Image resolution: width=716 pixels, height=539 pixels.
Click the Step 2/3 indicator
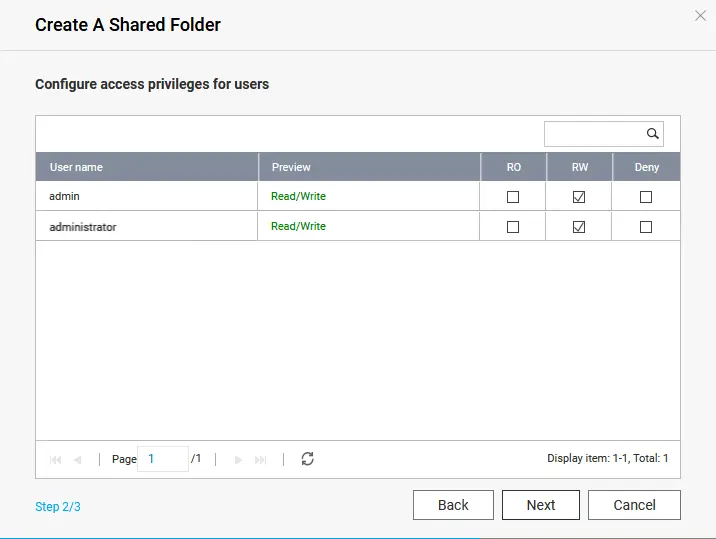pyautogui.click(x=58, y=507)
